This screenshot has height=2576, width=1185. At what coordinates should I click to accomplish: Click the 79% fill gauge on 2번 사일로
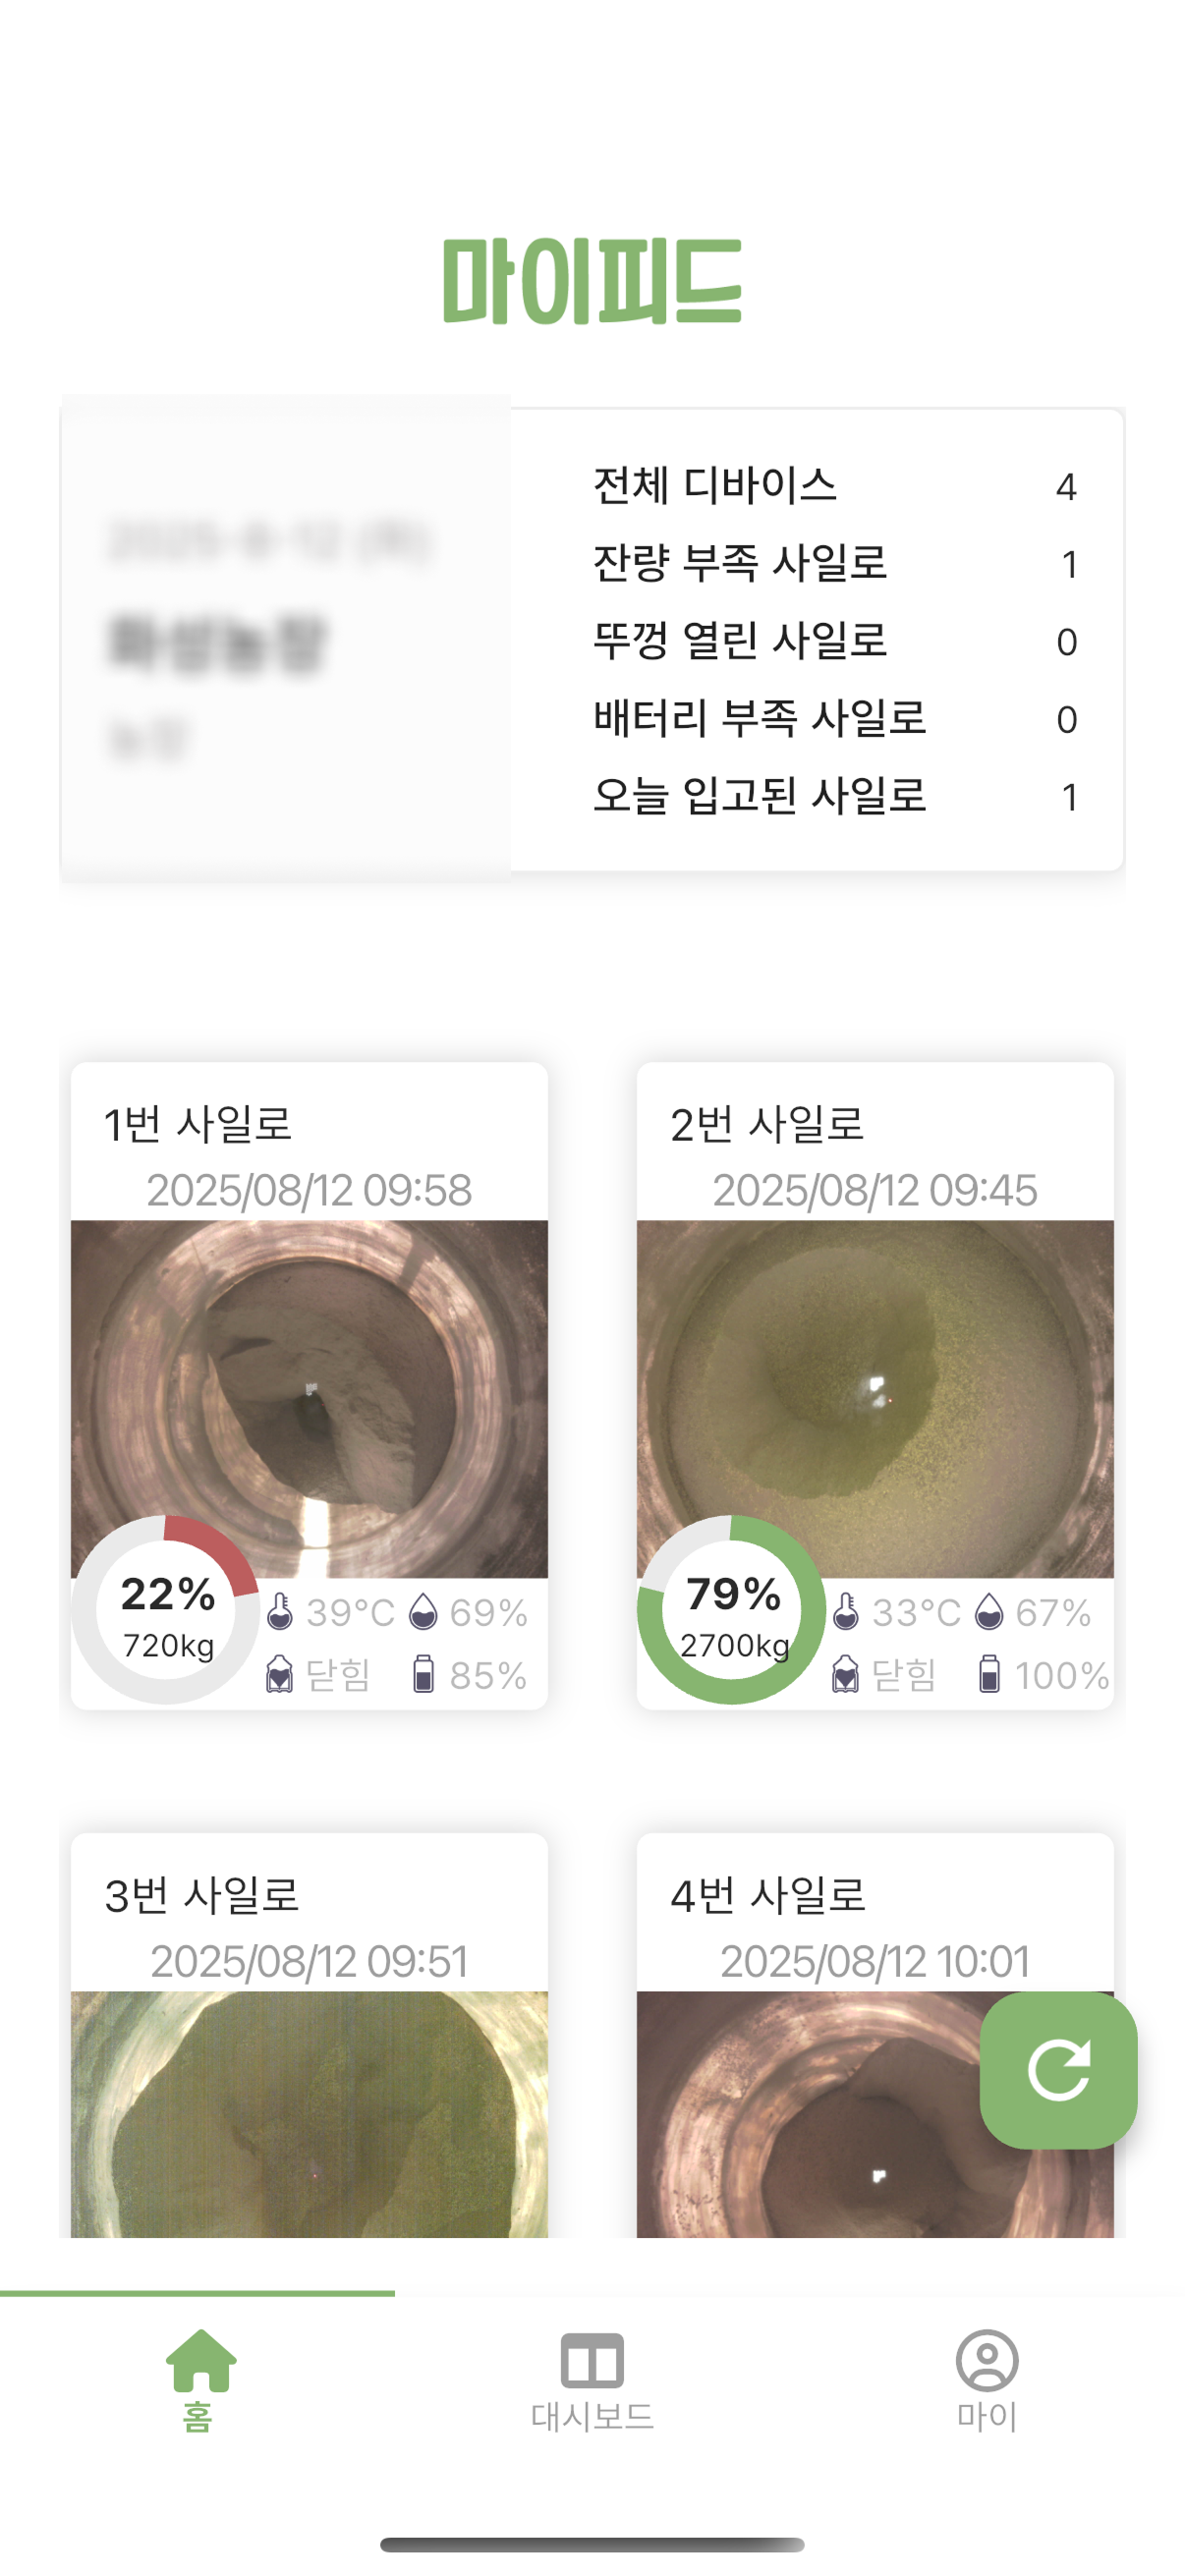pos(732,1609)
